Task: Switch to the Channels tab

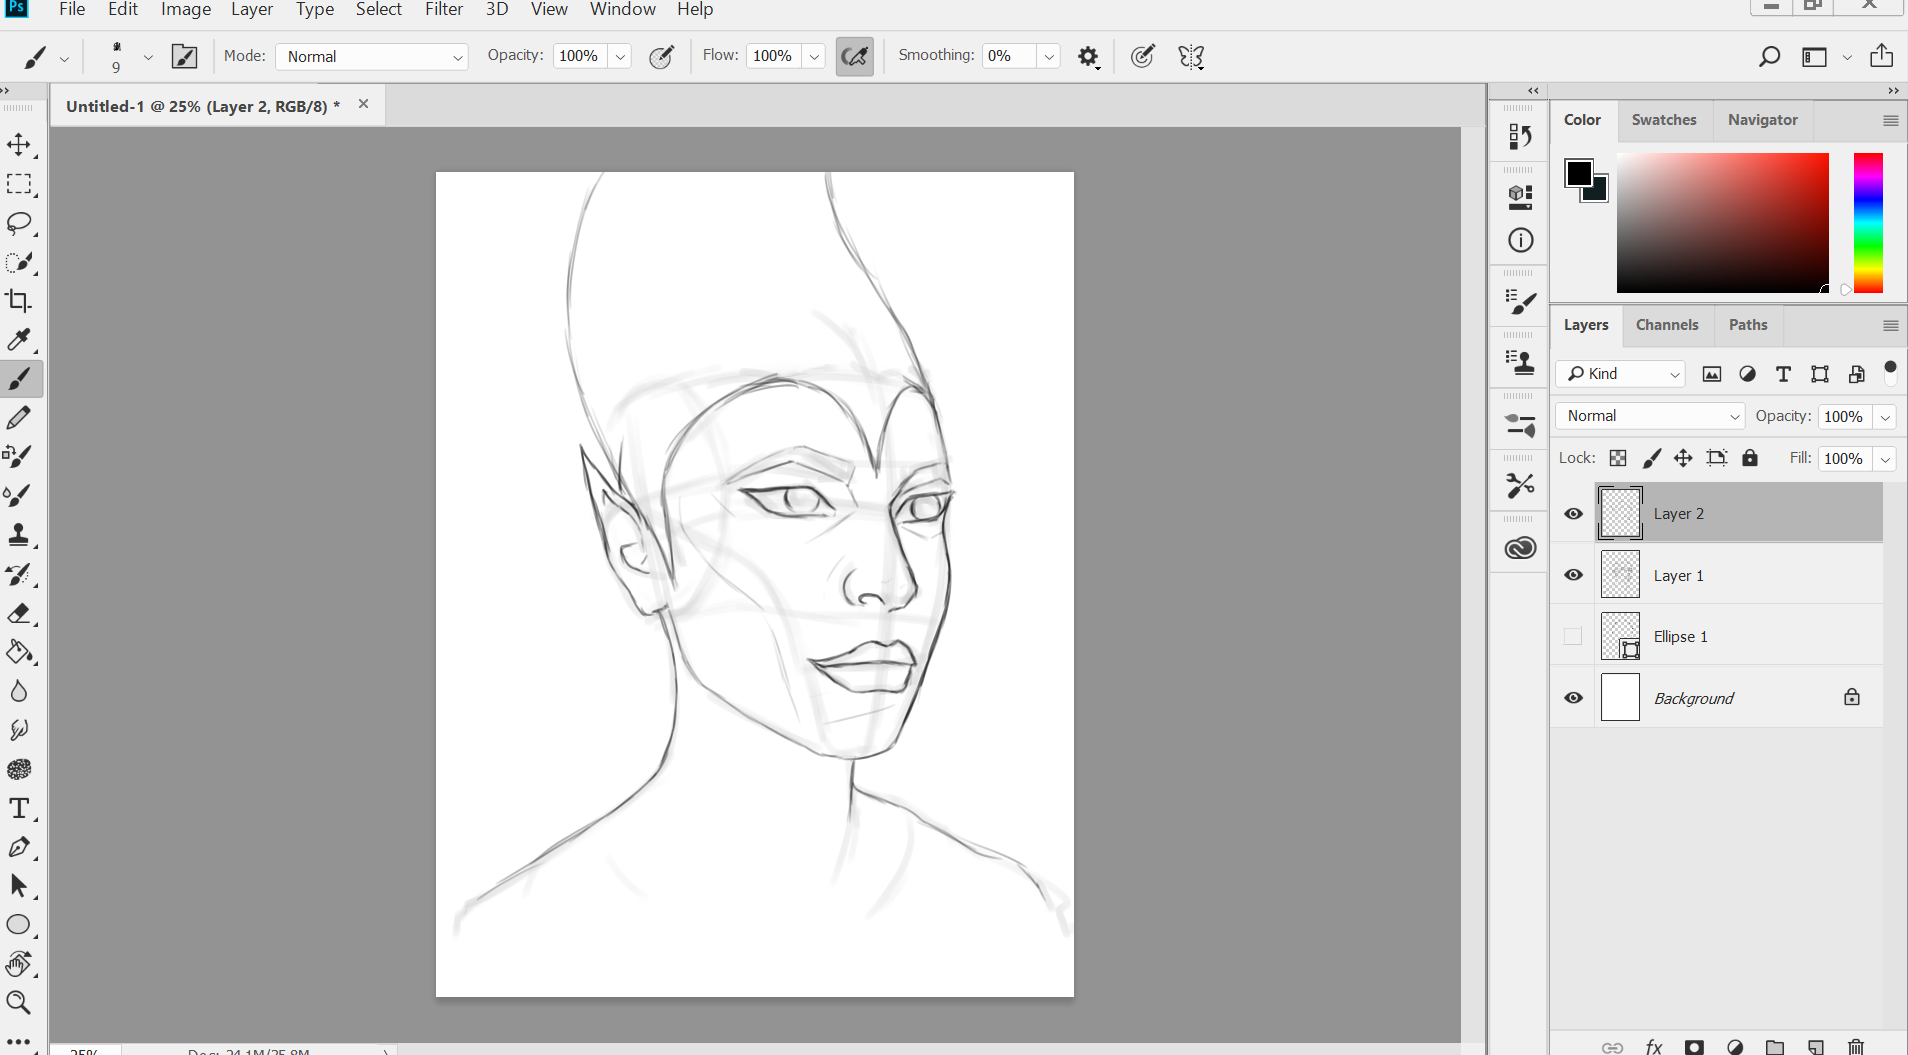Action: pos(1667,325)
